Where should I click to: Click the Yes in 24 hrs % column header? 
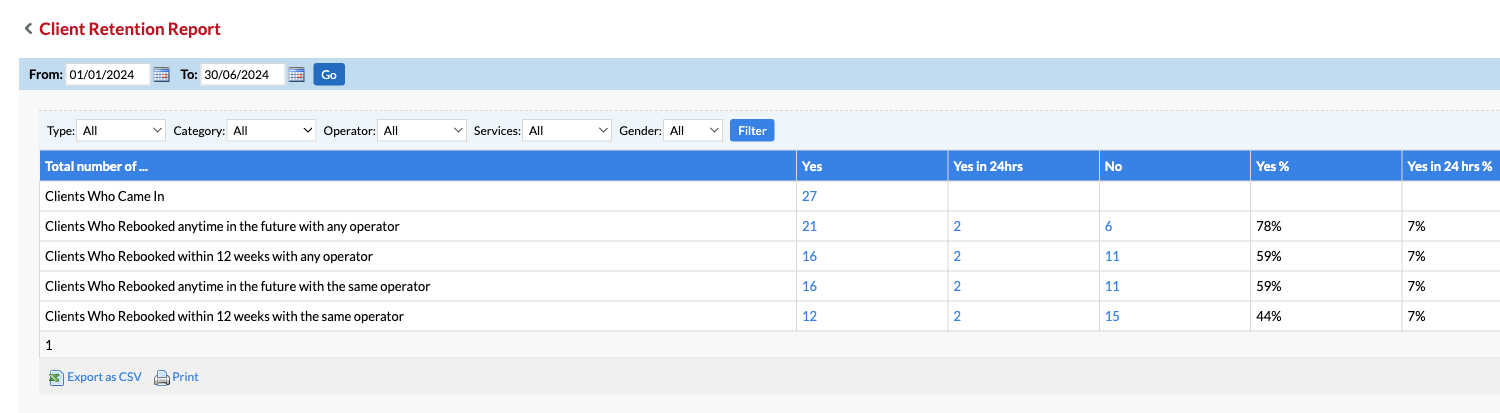(x=1450, y=166)
